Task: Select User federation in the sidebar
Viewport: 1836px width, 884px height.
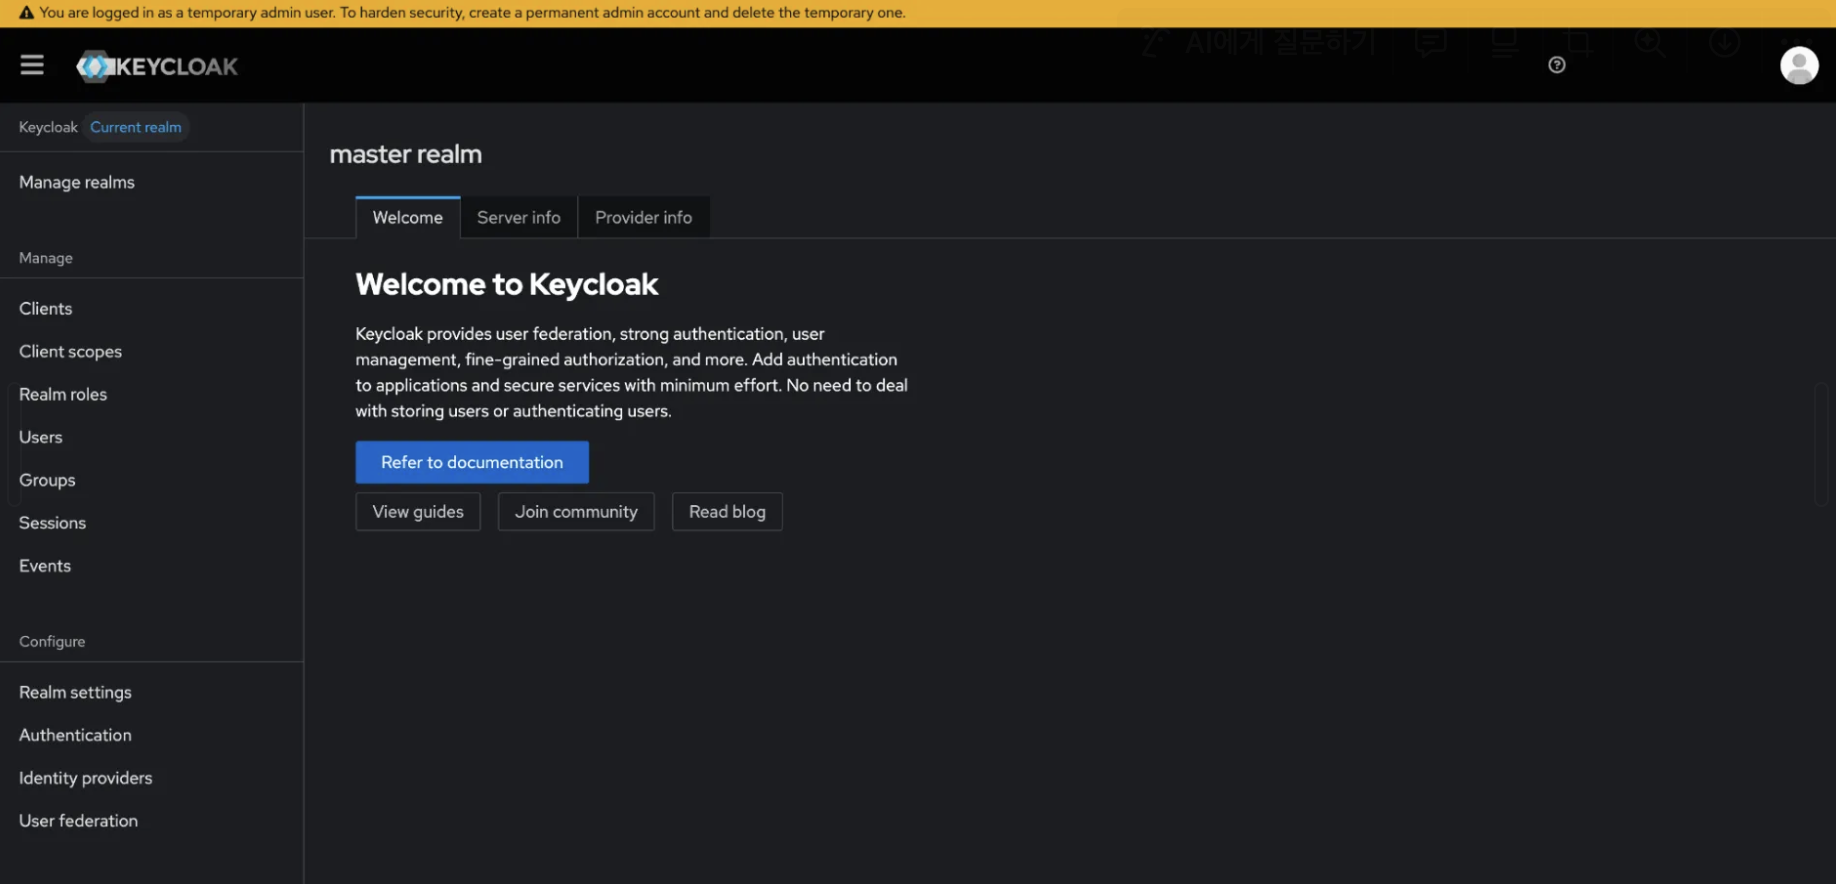Action: click(79, 821)
